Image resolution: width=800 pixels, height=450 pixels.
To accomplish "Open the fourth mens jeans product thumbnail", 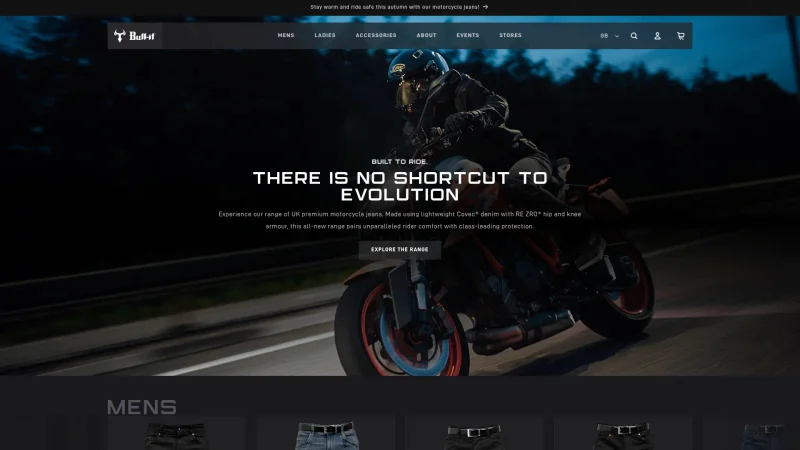I will 623,434.
